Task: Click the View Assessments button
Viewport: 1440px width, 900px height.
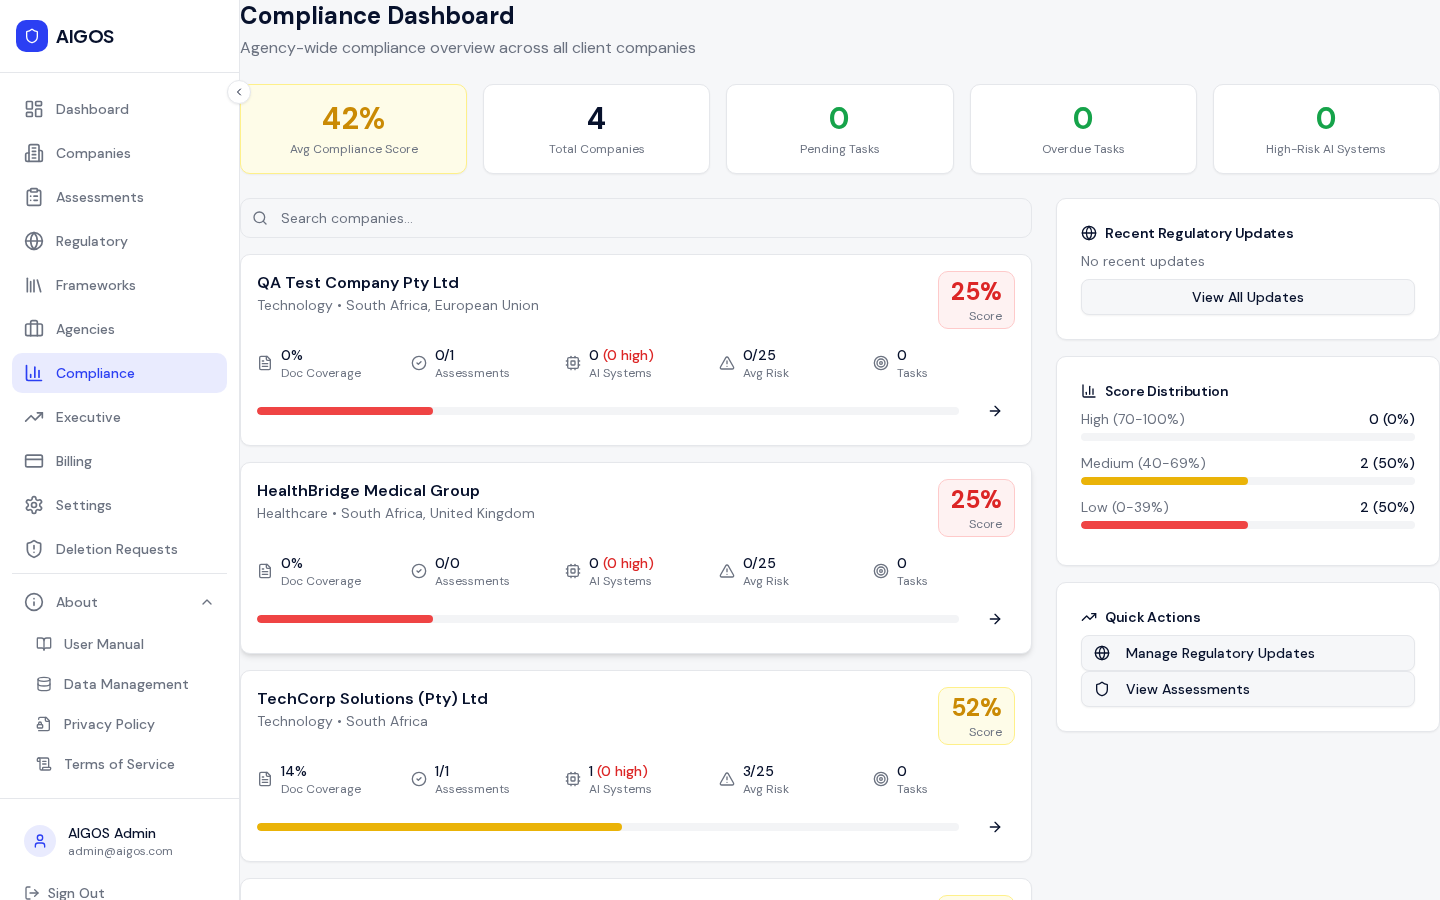Action: click(x=1247, y=689)
